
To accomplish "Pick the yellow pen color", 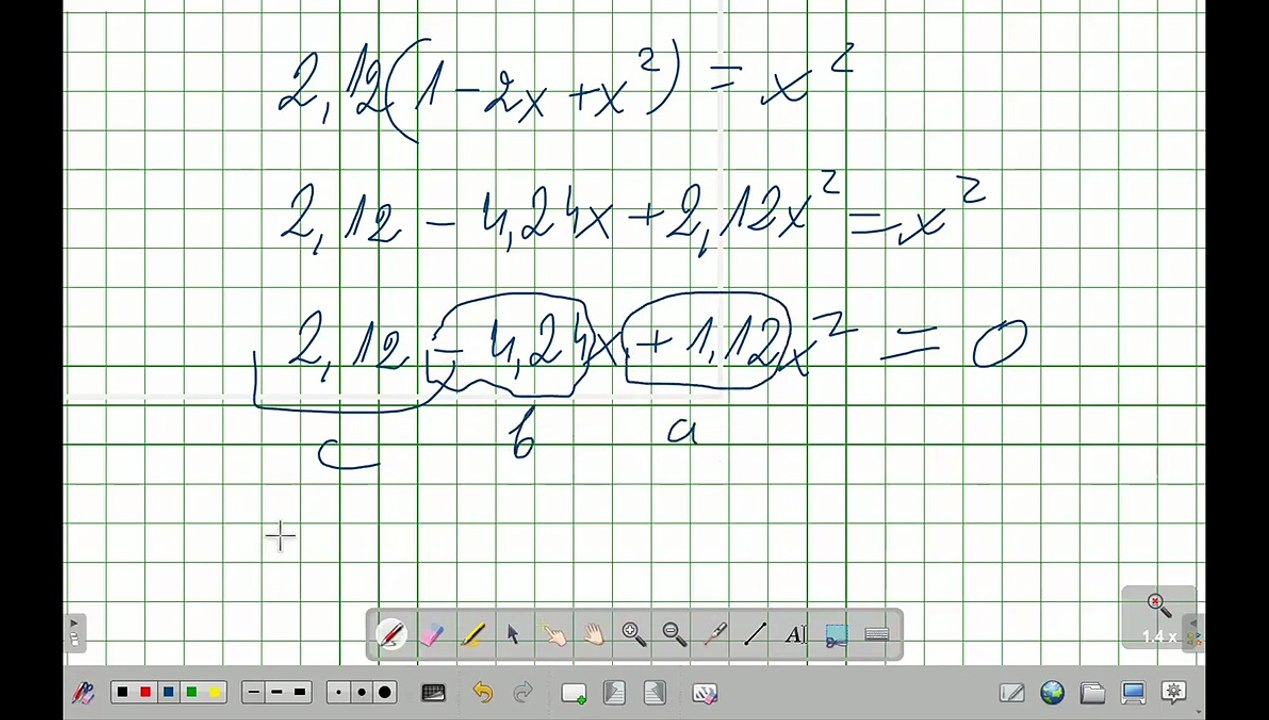I will coord(214,692).
